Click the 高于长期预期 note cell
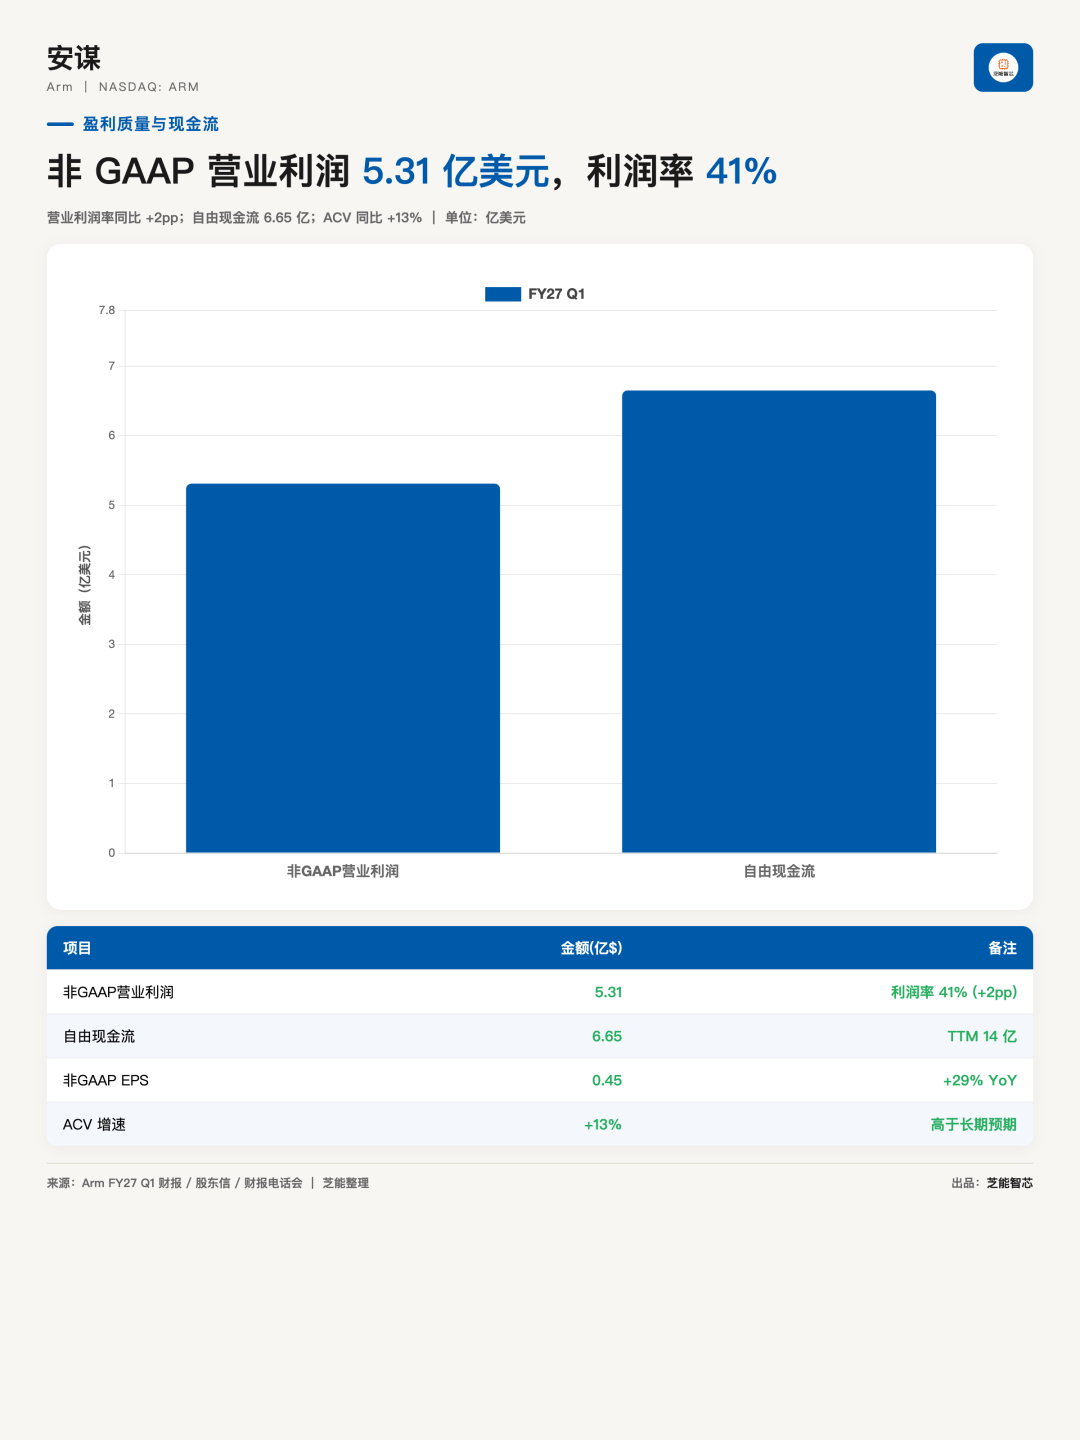 tap(973, 1124)
